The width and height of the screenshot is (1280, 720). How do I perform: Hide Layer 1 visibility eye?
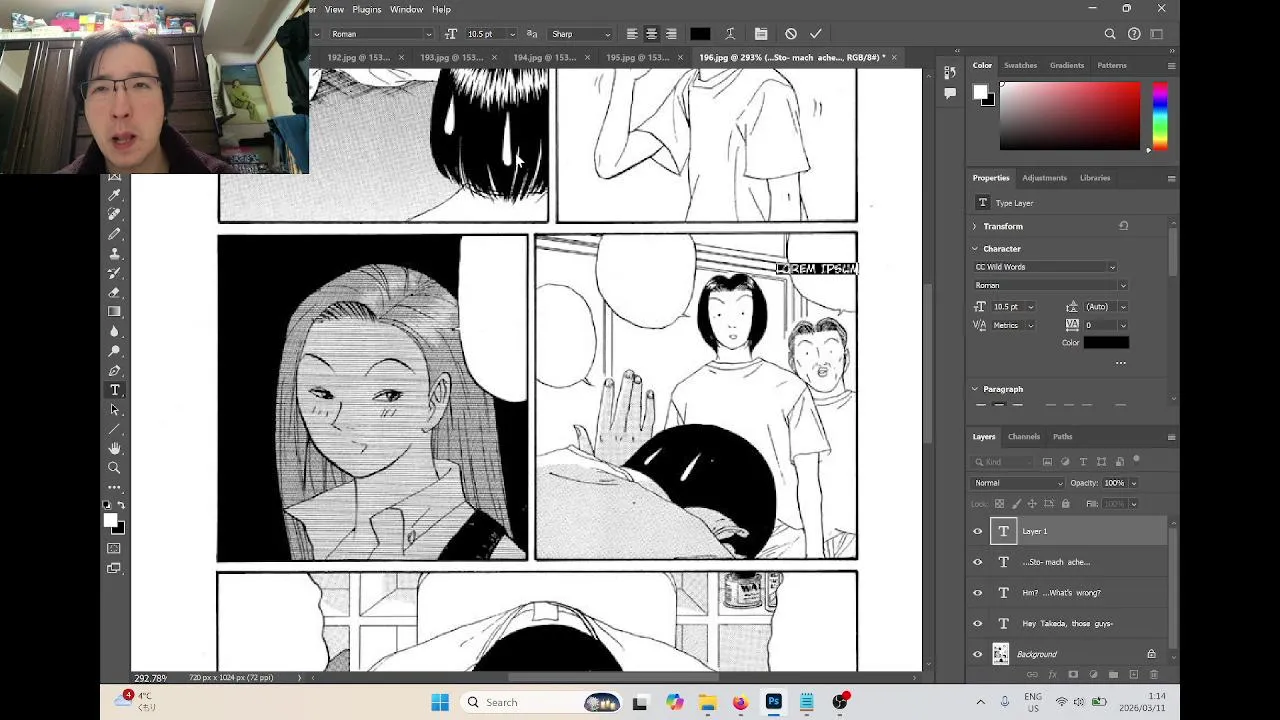(978, 531)
